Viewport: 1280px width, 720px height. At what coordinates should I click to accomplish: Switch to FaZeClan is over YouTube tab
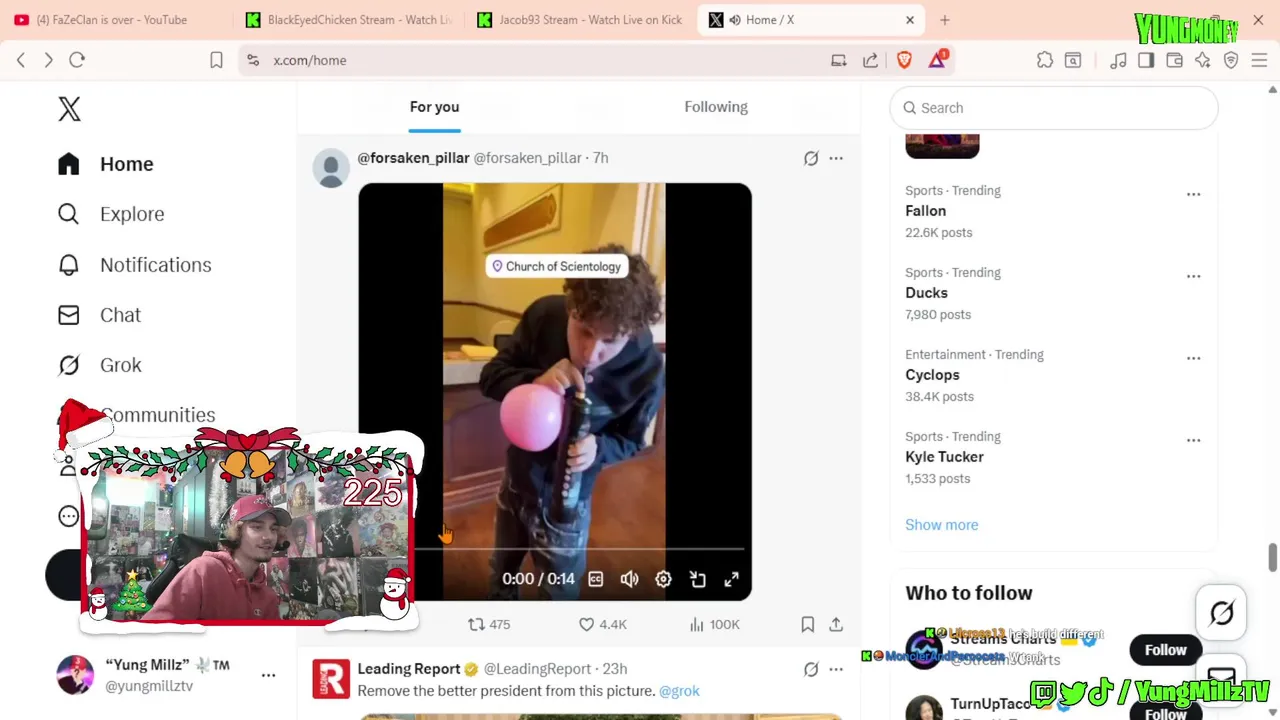[x=113, y=20]
